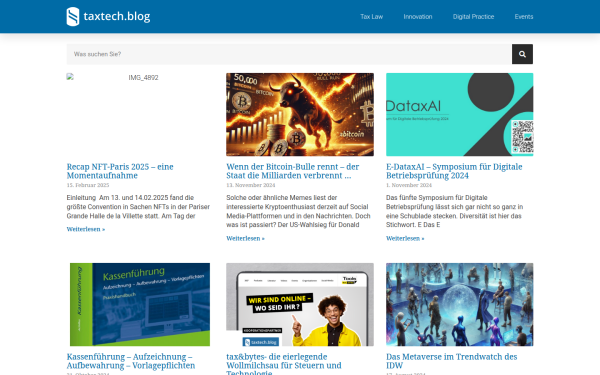Open 'Kassenführung – Aufzeichnung' article title
Viewport: 600px width, 375px height.
pos(131,361)
